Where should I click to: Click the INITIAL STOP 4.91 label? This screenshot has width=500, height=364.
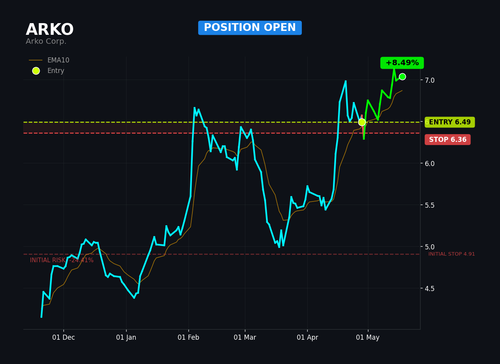click(451, 254)
